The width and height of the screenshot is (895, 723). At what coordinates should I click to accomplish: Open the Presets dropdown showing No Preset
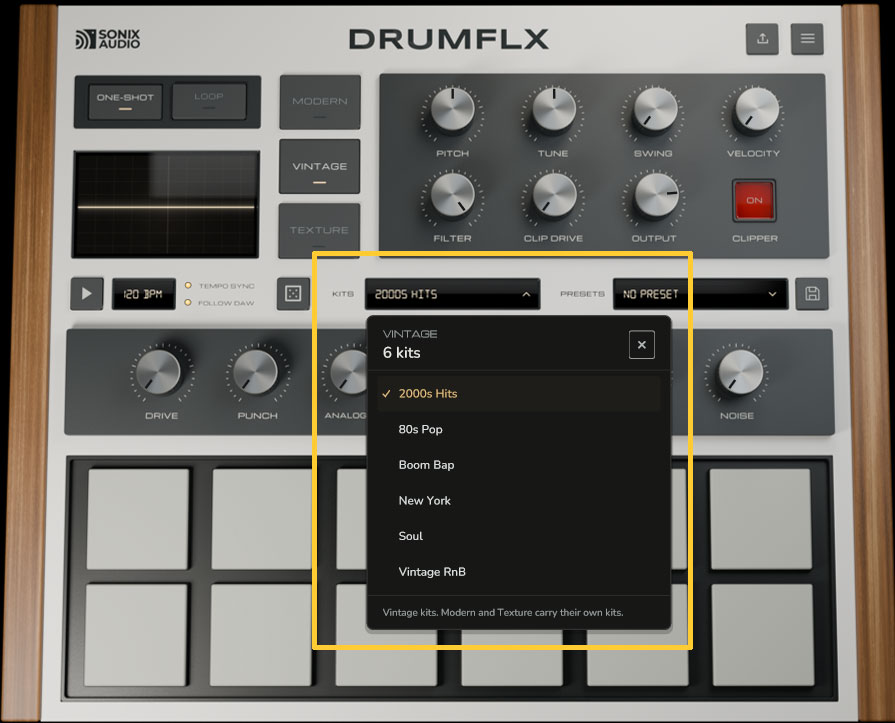pyautogui.click(x=700, y=294)
